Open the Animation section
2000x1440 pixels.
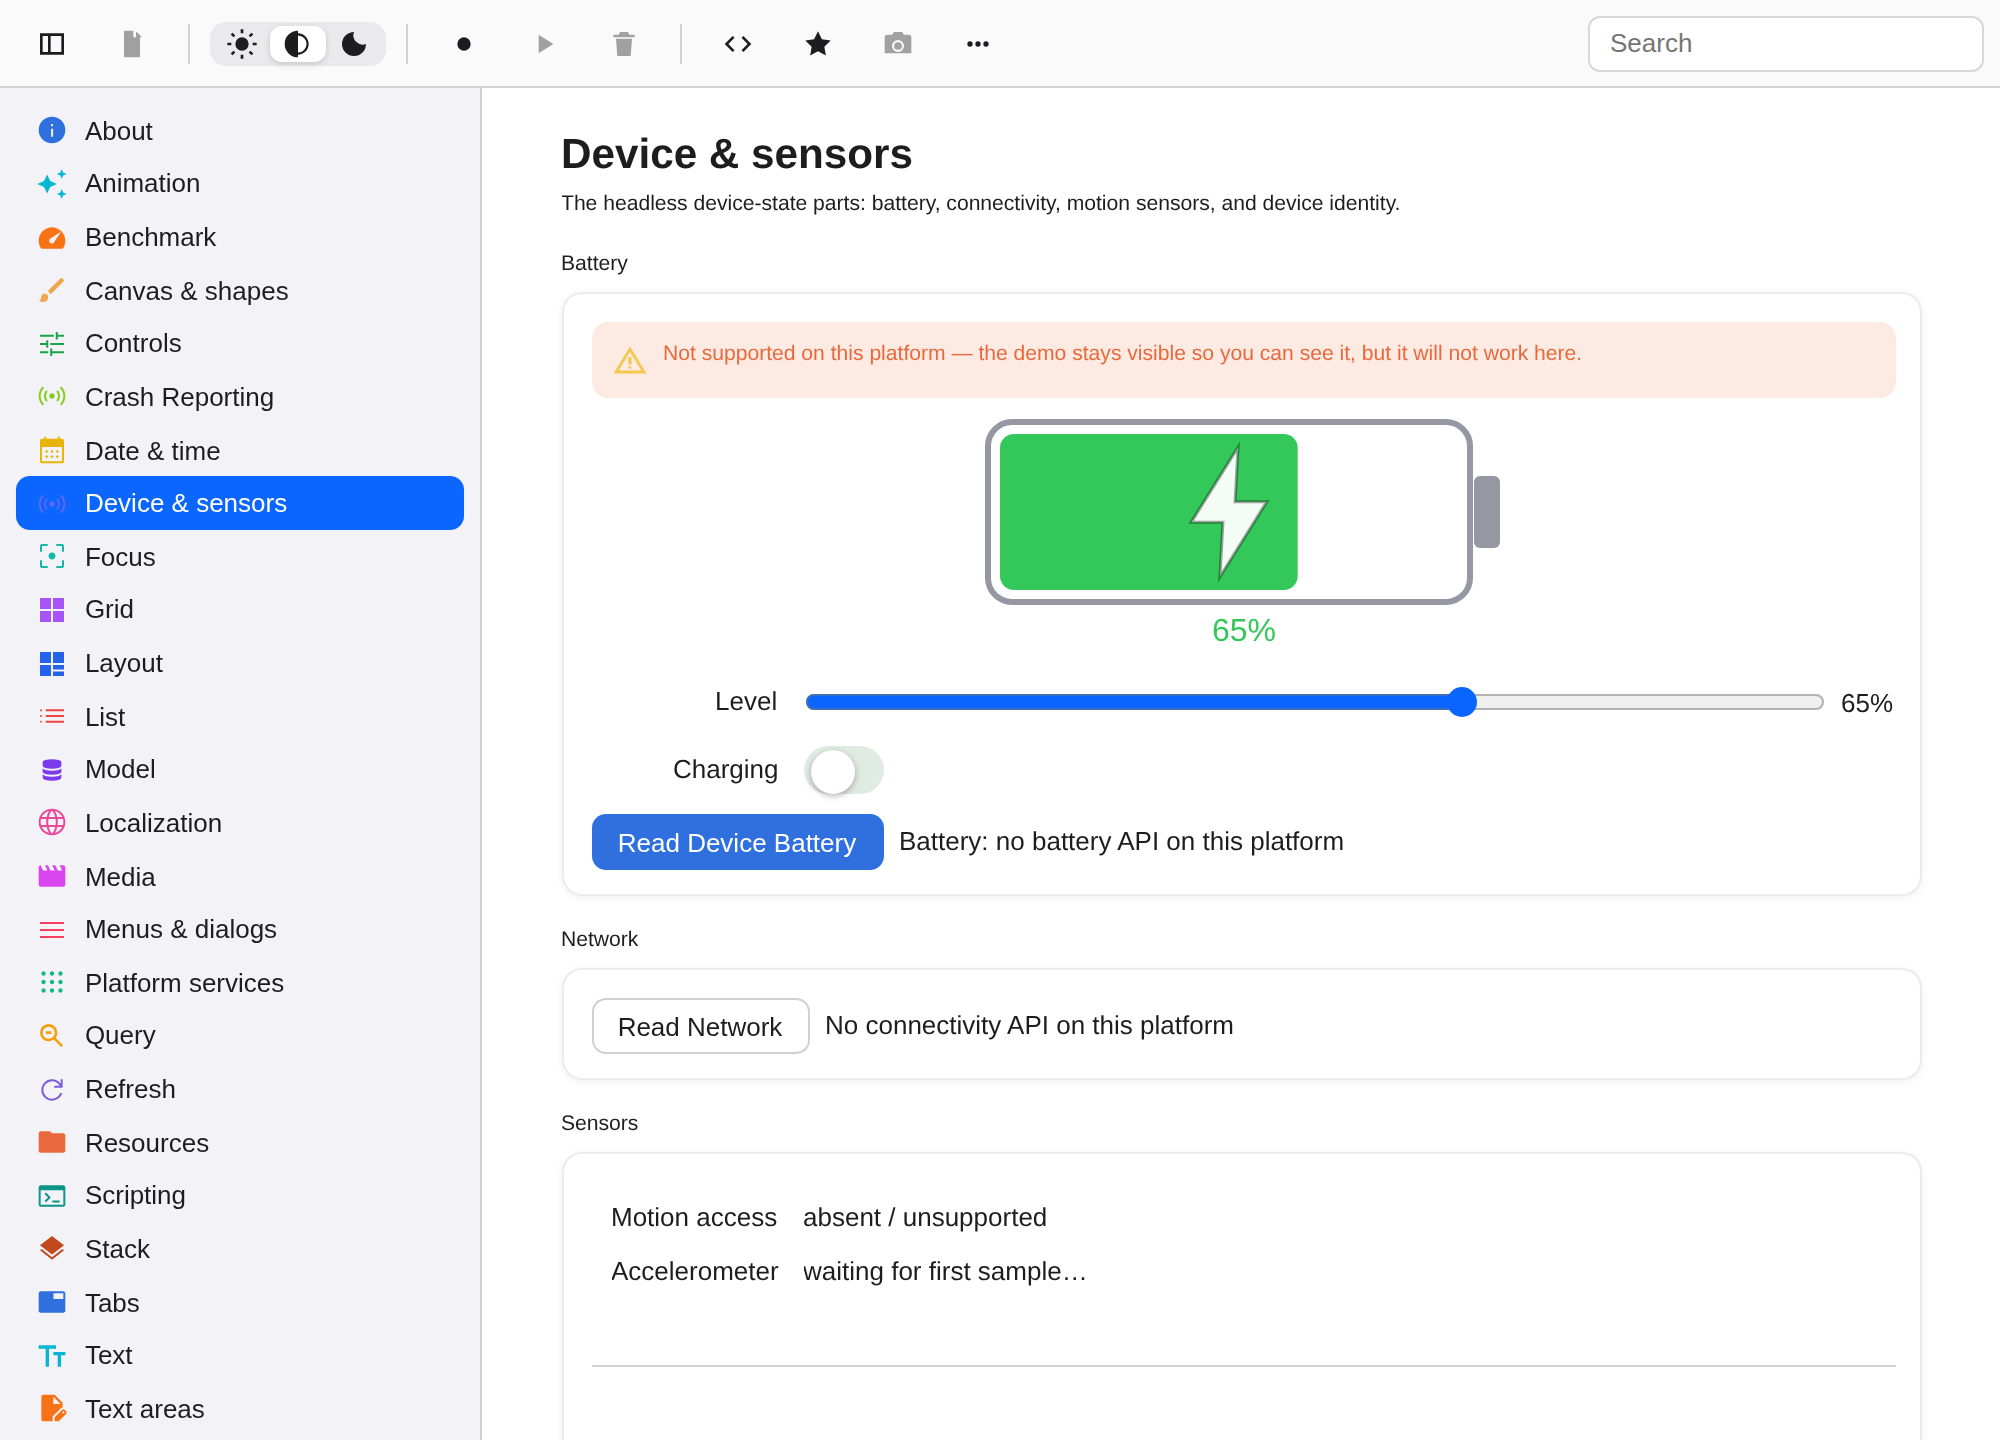click(x=240, y=184)
